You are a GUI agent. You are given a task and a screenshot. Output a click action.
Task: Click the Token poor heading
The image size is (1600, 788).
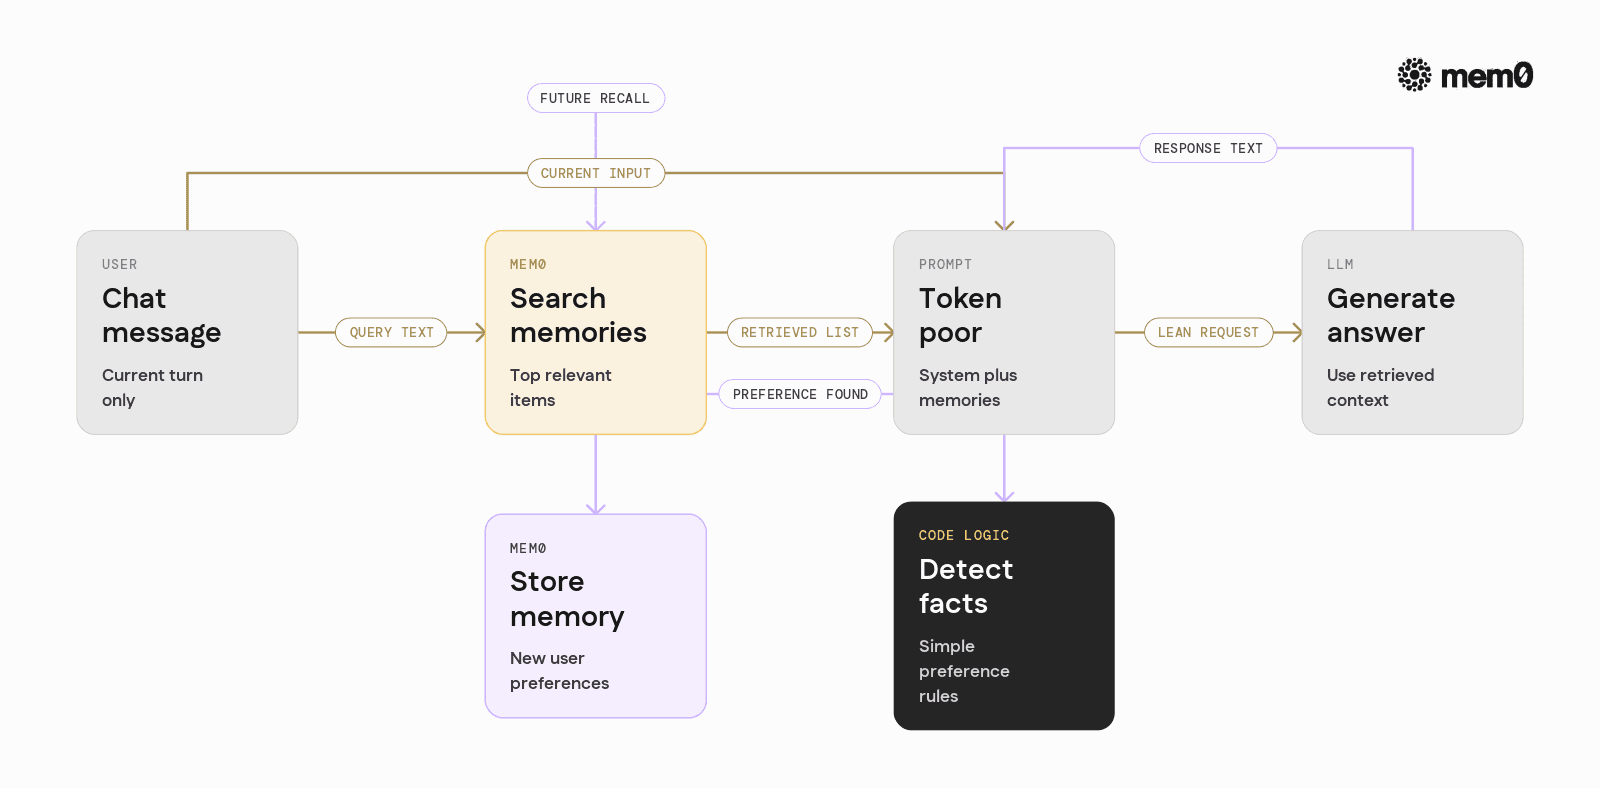coord(960,315)
